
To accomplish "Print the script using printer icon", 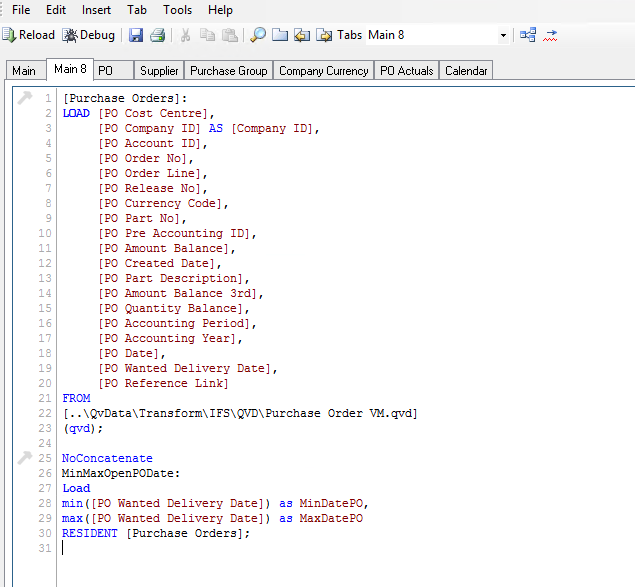I will [158, 35].
